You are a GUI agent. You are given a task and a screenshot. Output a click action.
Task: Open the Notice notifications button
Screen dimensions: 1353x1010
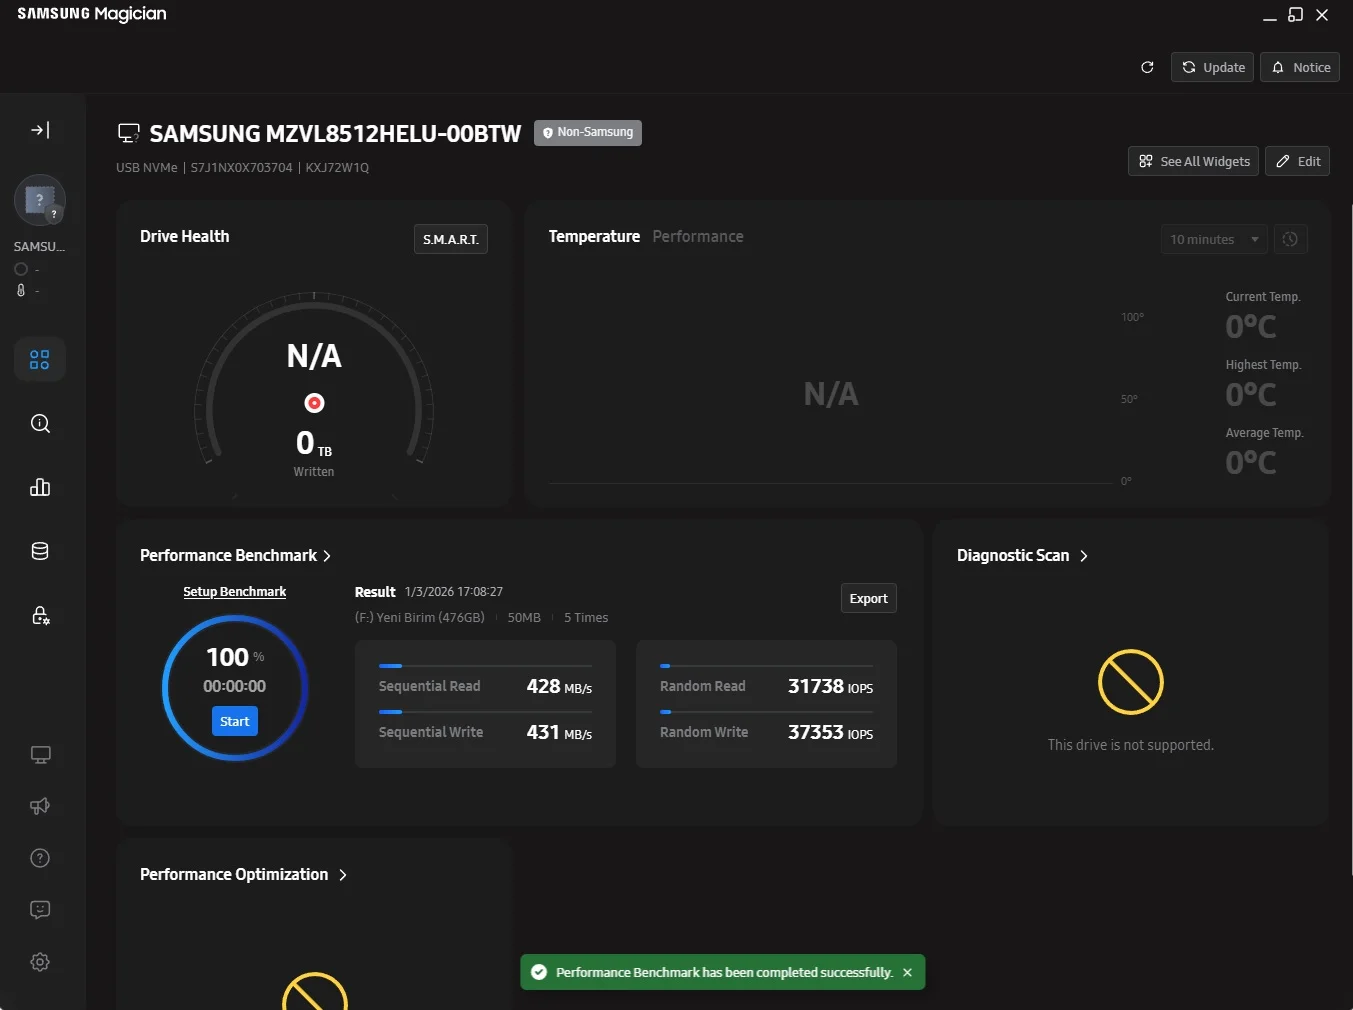tap(1300, 67)
